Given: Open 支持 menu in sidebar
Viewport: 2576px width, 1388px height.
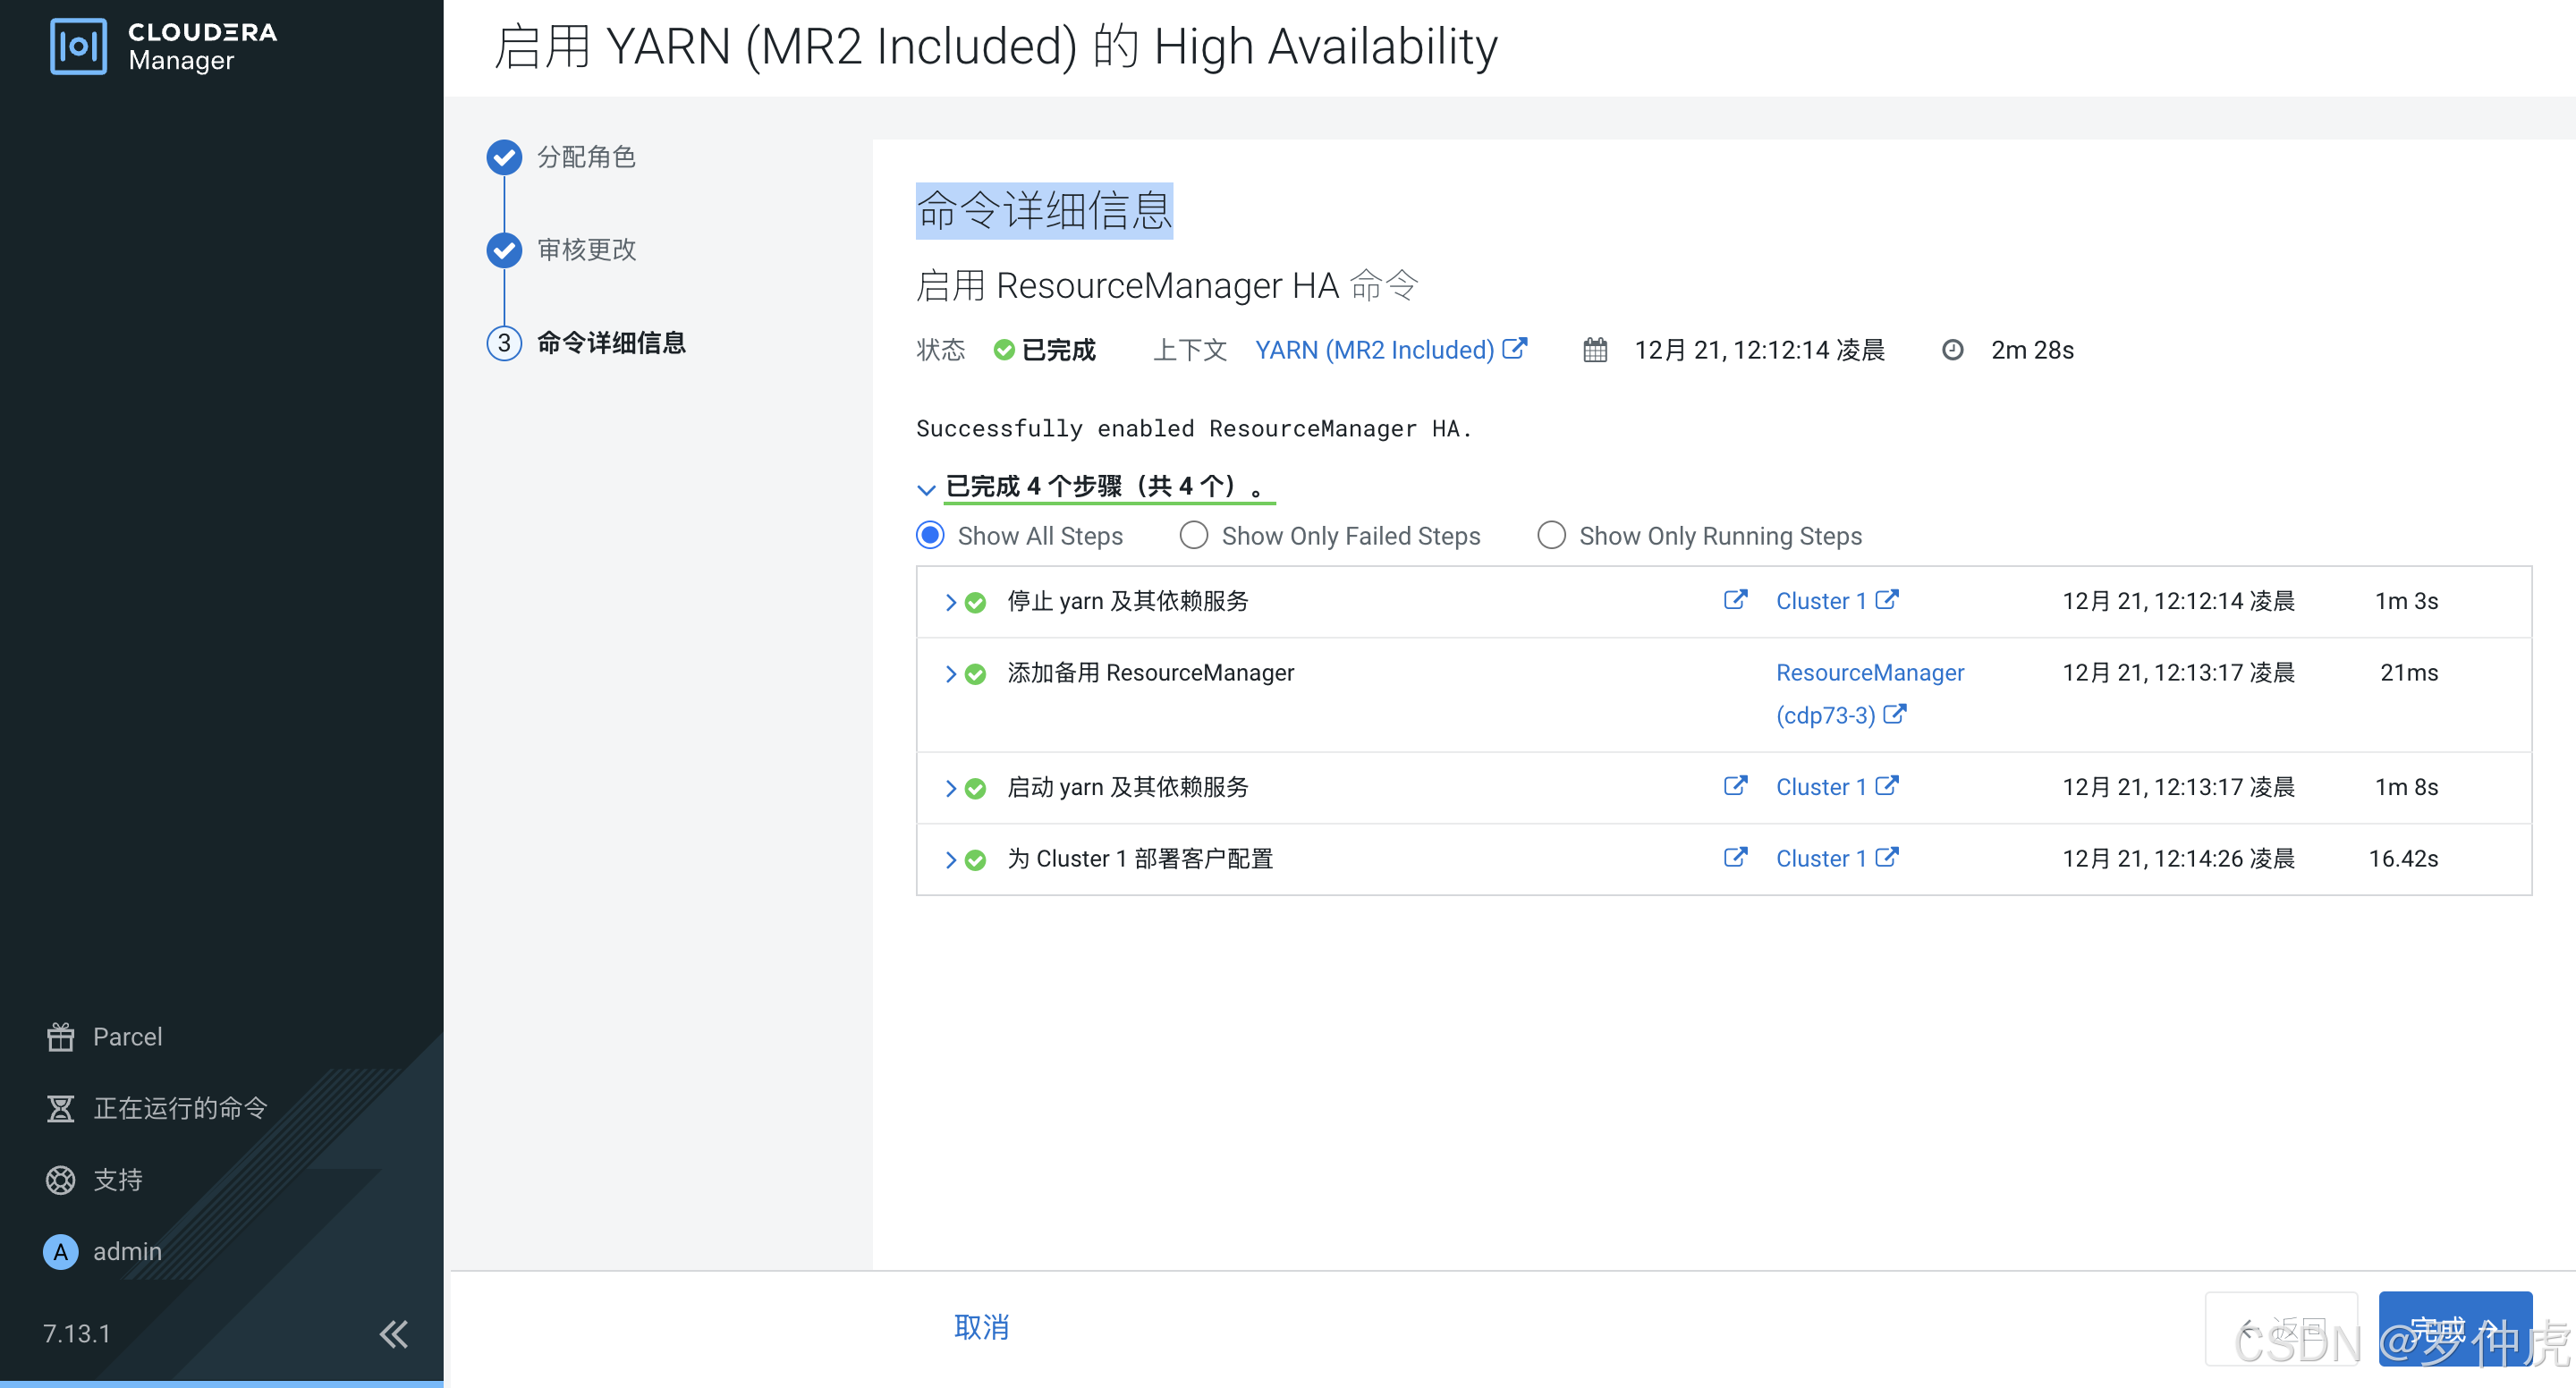Looking at the screenshot, I should click(117, 1180).
